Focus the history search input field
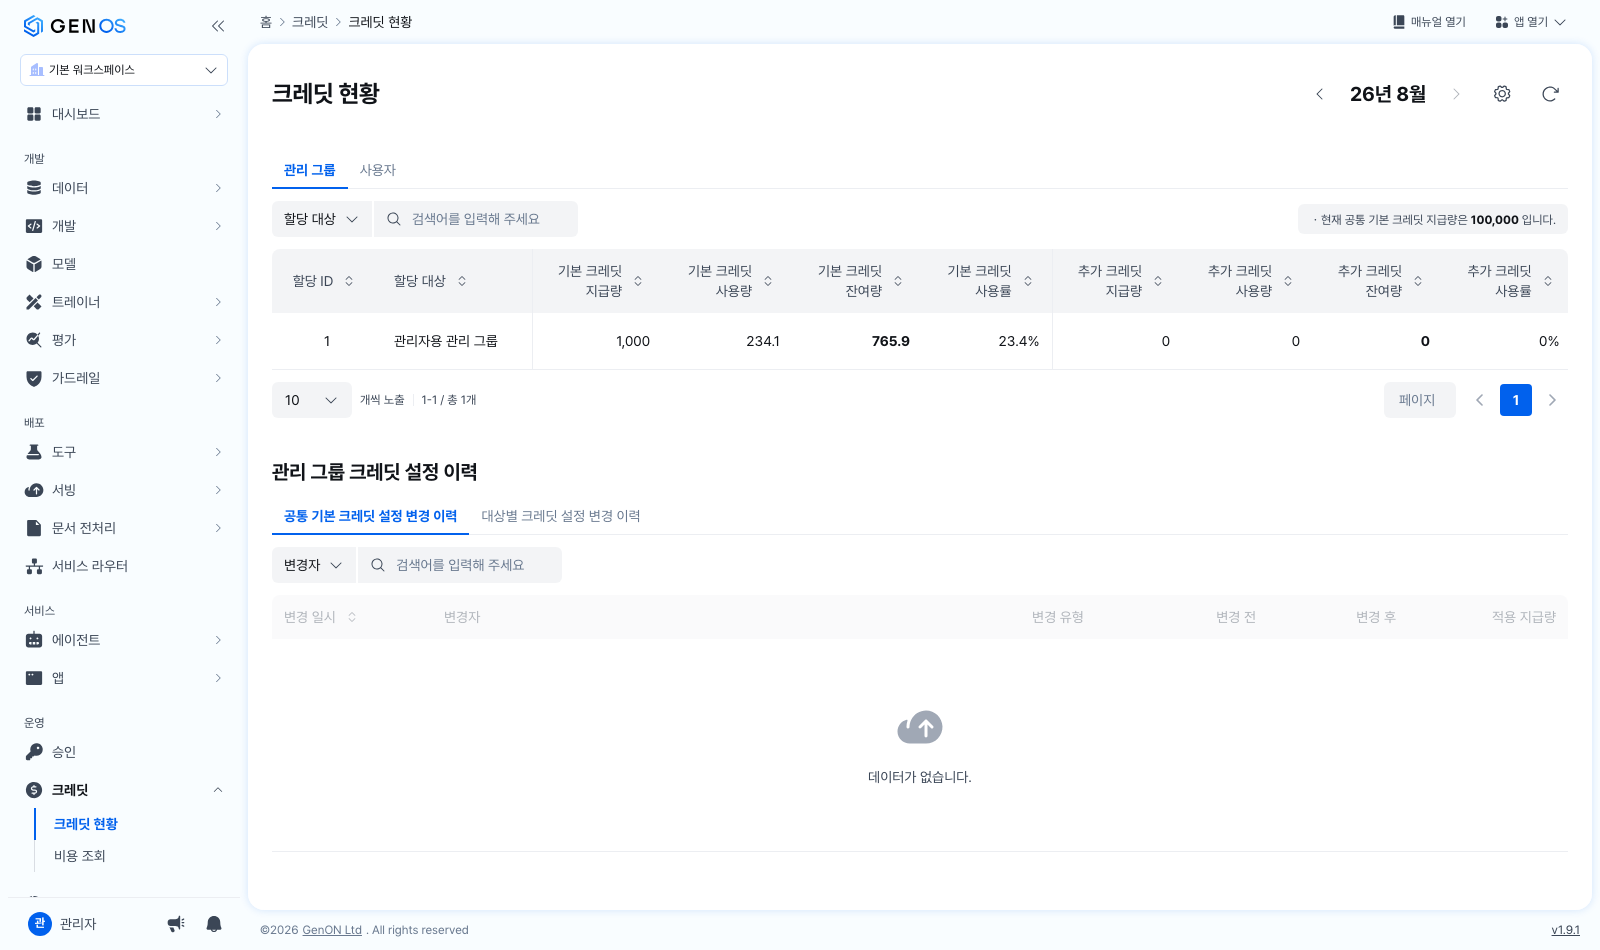This screenshot has height=950, width=1600. point(460,565)
